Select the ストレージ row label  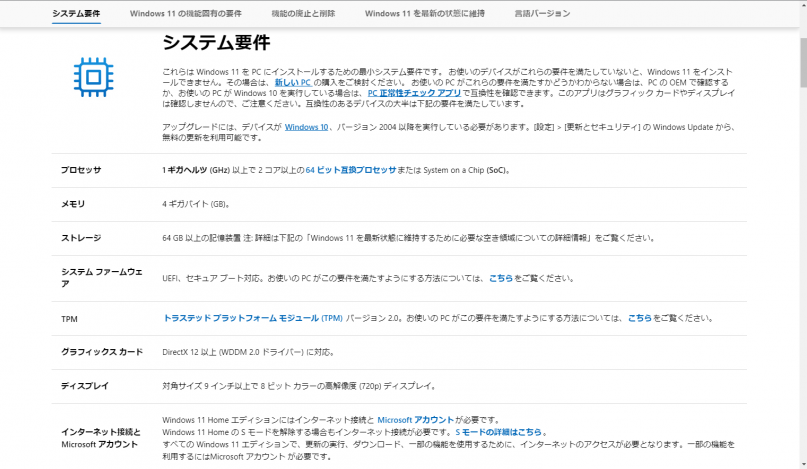[x=81, y=238]
